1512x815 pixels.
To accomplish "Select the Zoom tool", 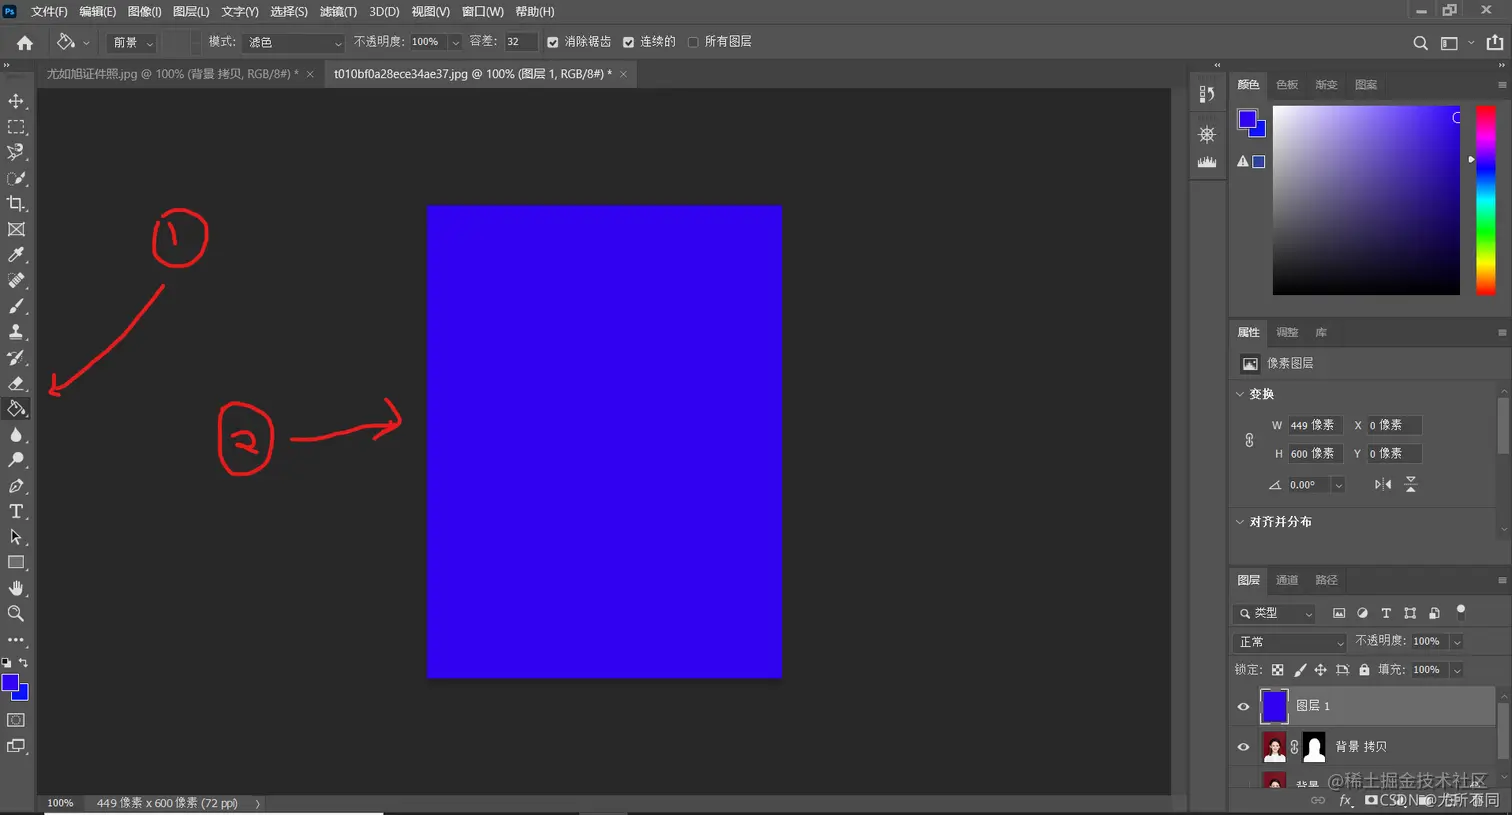I will click(x=16, y=614).
